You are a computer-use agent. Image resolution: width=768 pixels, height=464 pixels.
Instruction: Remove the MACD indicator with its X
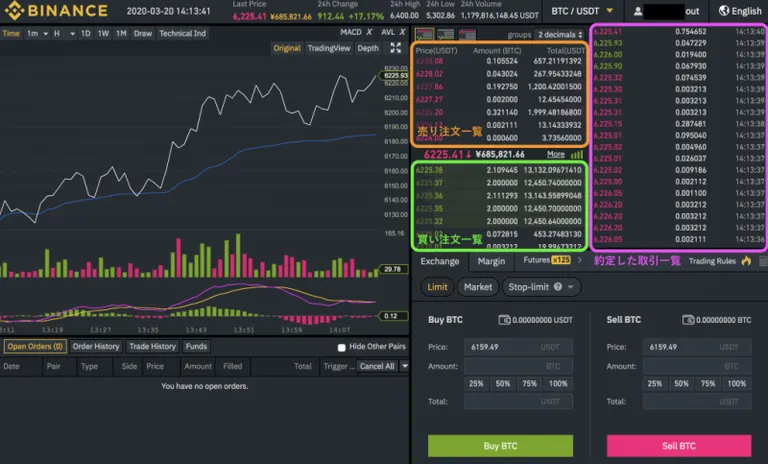point(369,32)
